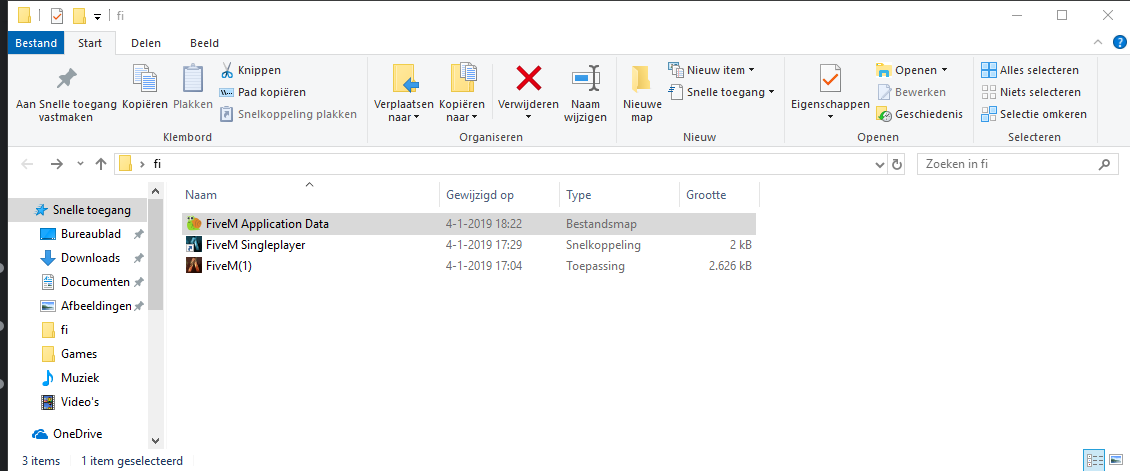Click Snelkoppeling plakken
Screen dimensions: 1130x471
[288, 114]
